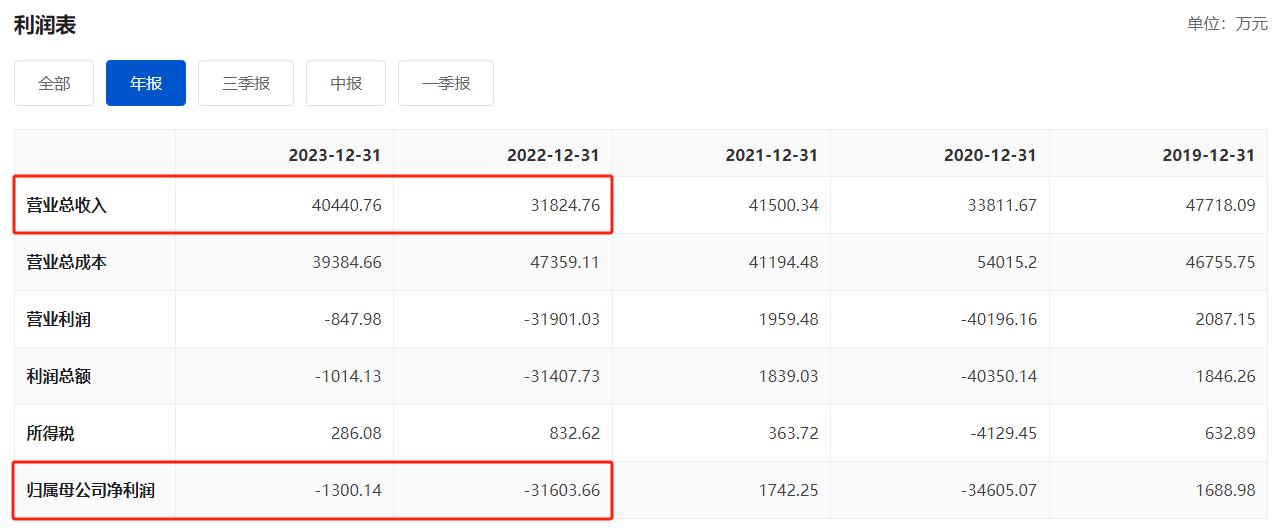Open the 三季报 tab

point(246,83)
